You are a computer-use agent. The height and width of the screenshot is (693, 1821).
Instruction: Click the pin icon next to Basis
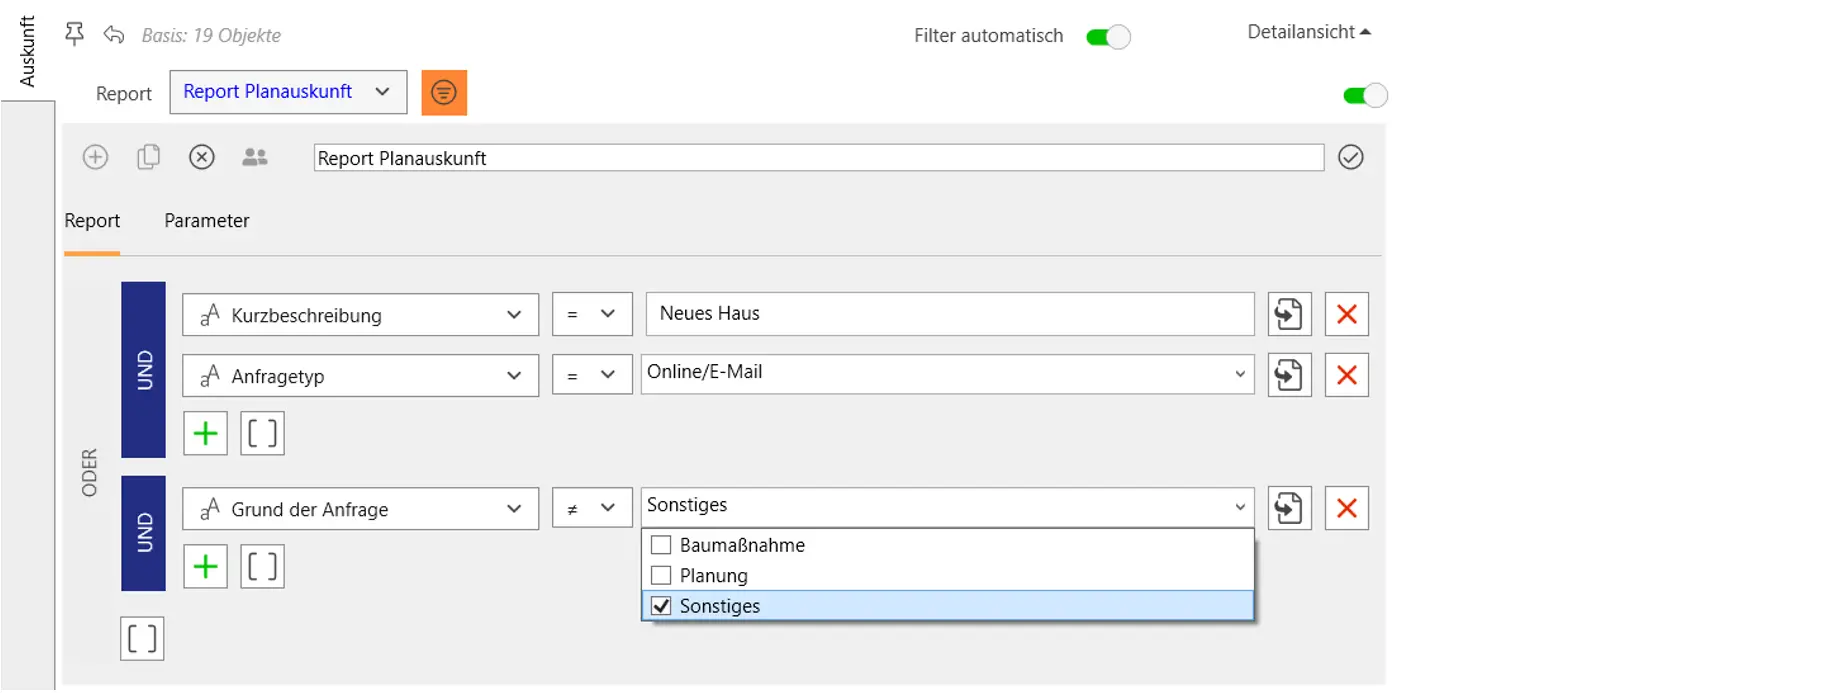(x=74, y=35)
